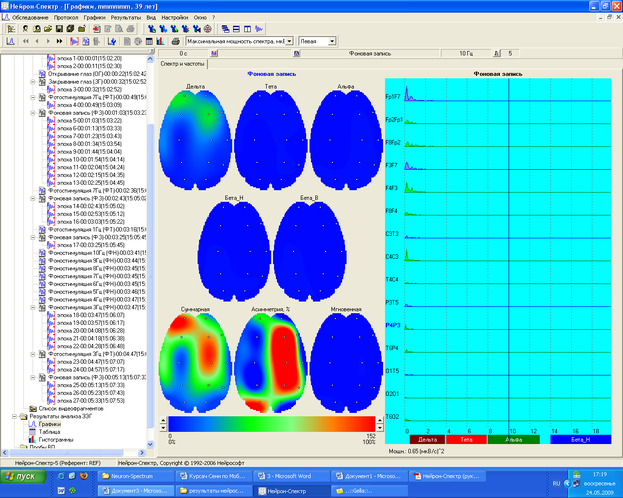This screenshot has width=623, height=498.
Task: Open the Результаты menu
Action: tap(126, 17)
